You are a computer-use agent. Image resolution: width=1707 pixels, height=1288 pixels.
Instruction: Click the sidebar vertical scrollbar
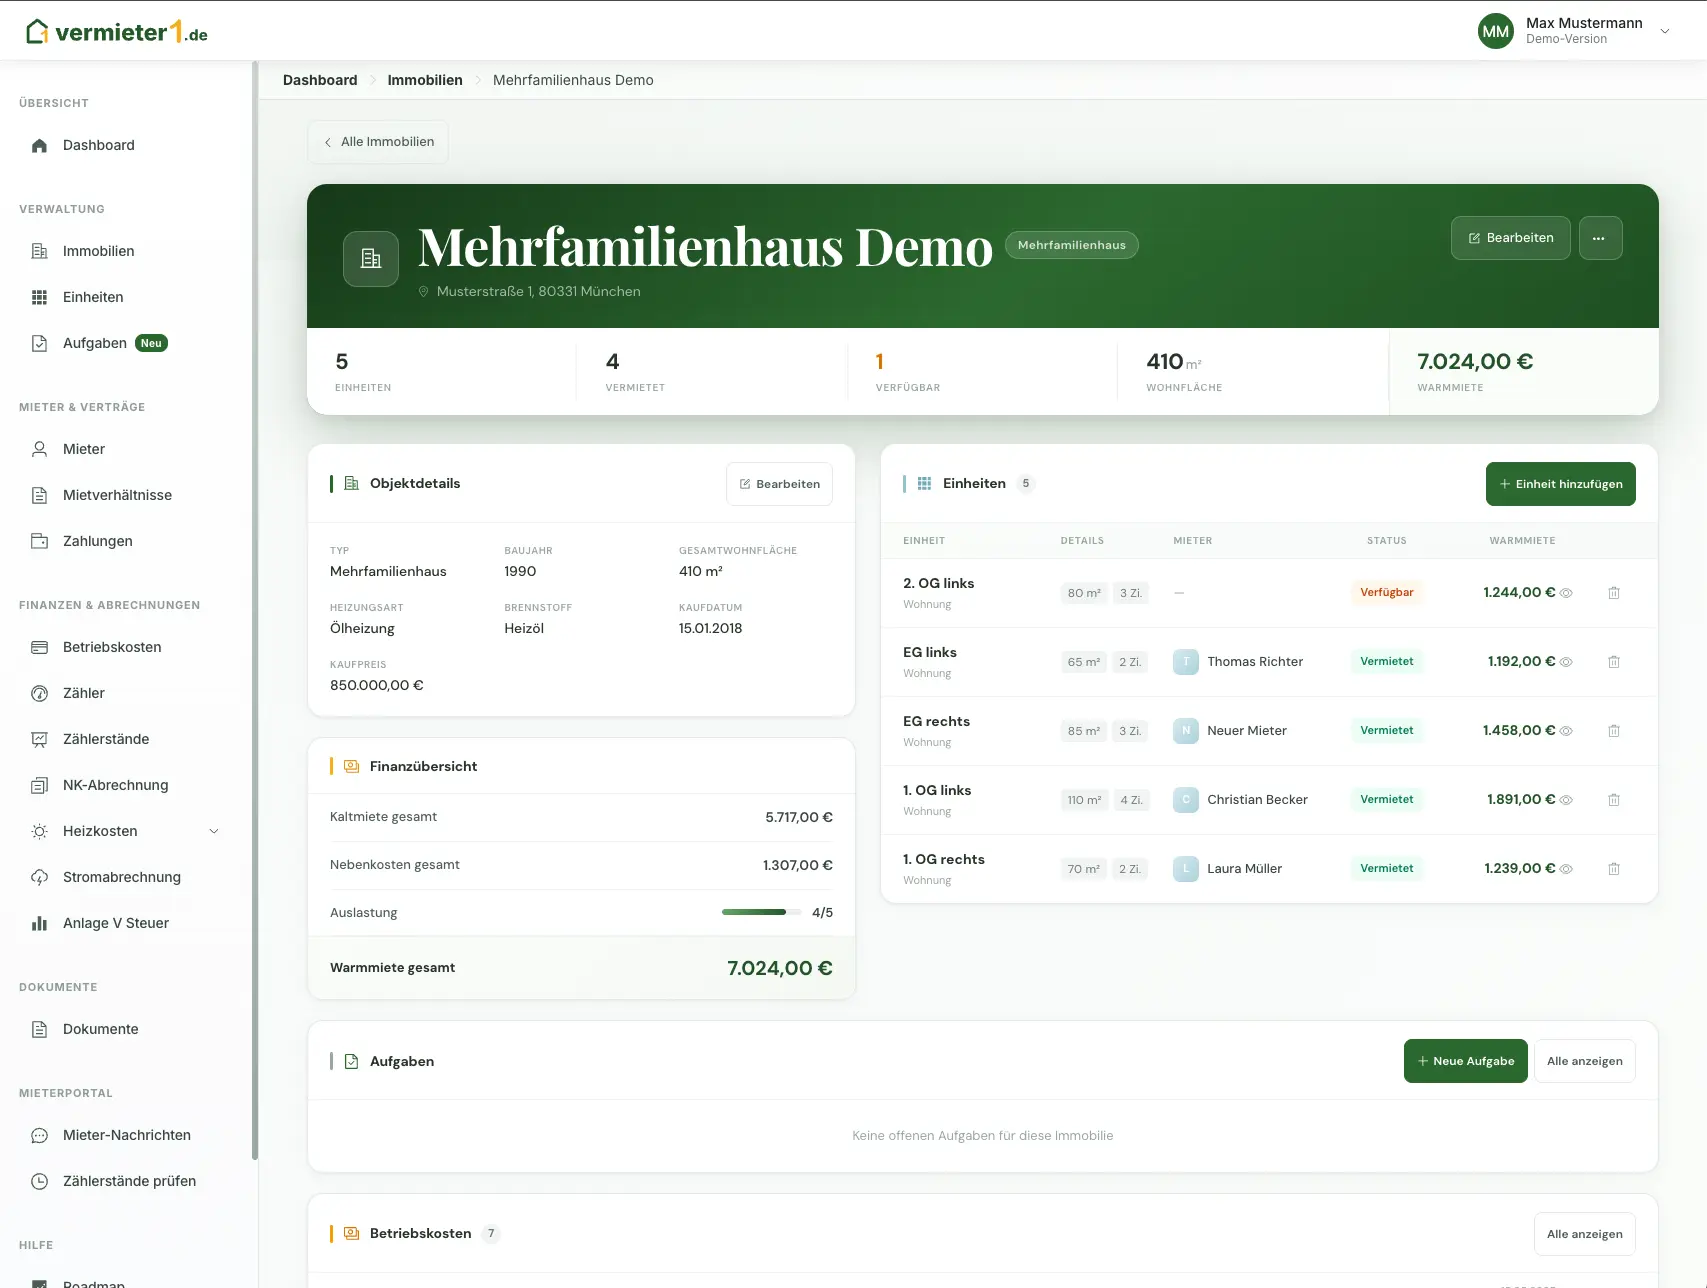pyautogui.click(x=255, y=610)
